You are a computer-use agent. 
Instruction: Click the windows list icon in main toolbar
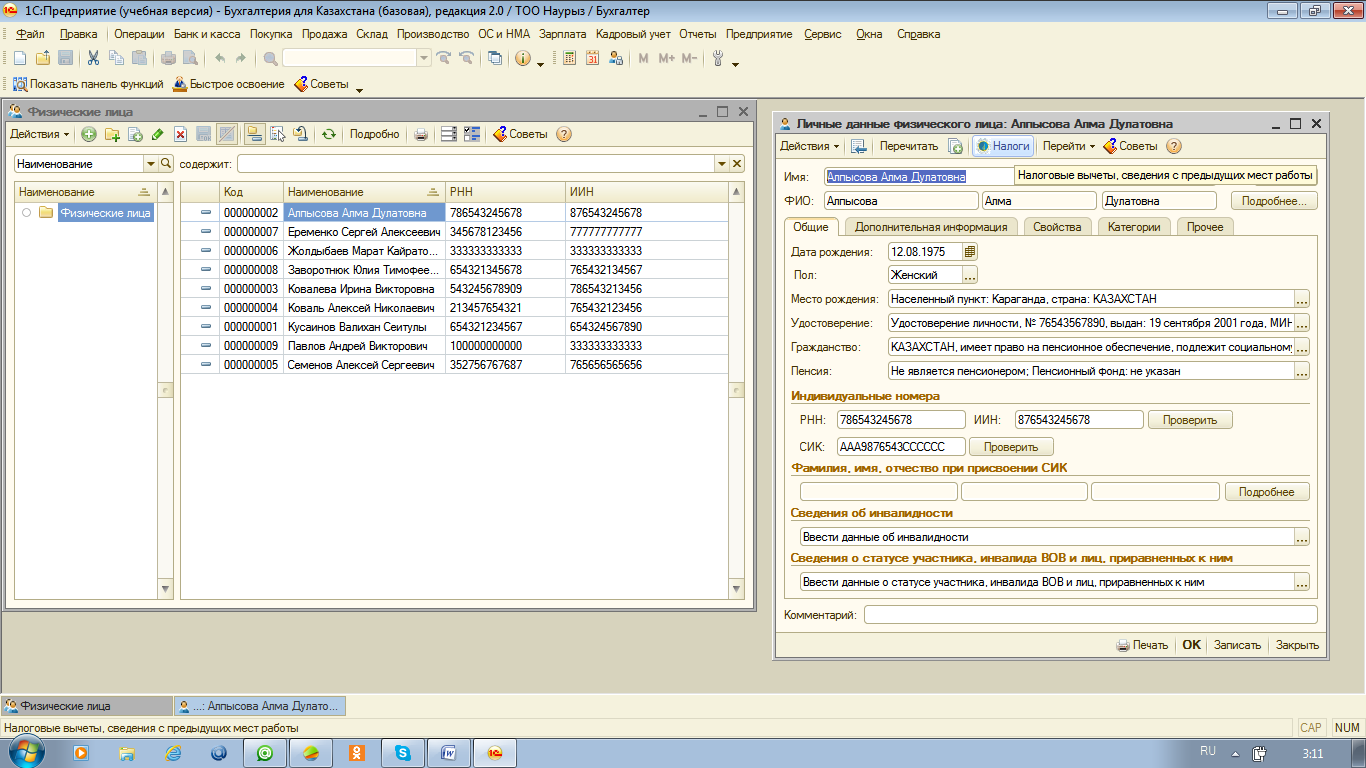tap(495, 58)
